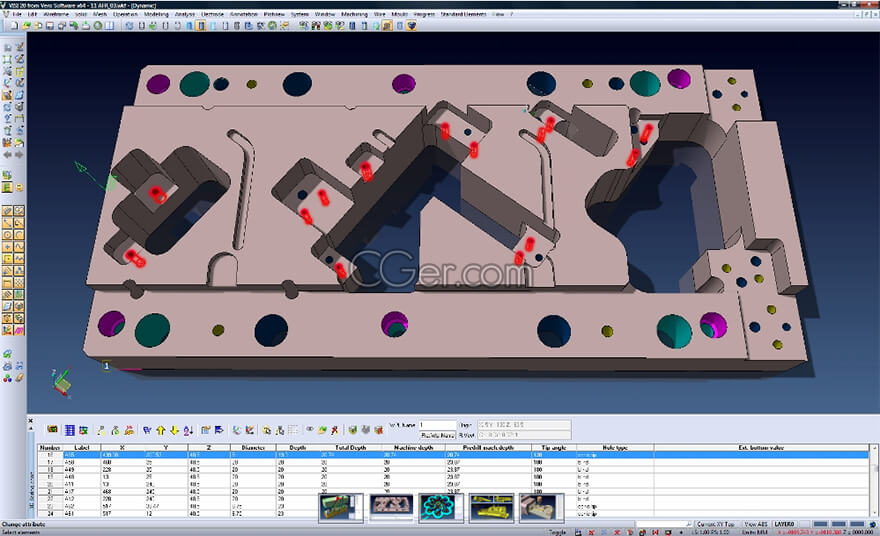This screenshot has height=536, width=880.
Task: Open the Analysis menu
Action: point(185,14)
